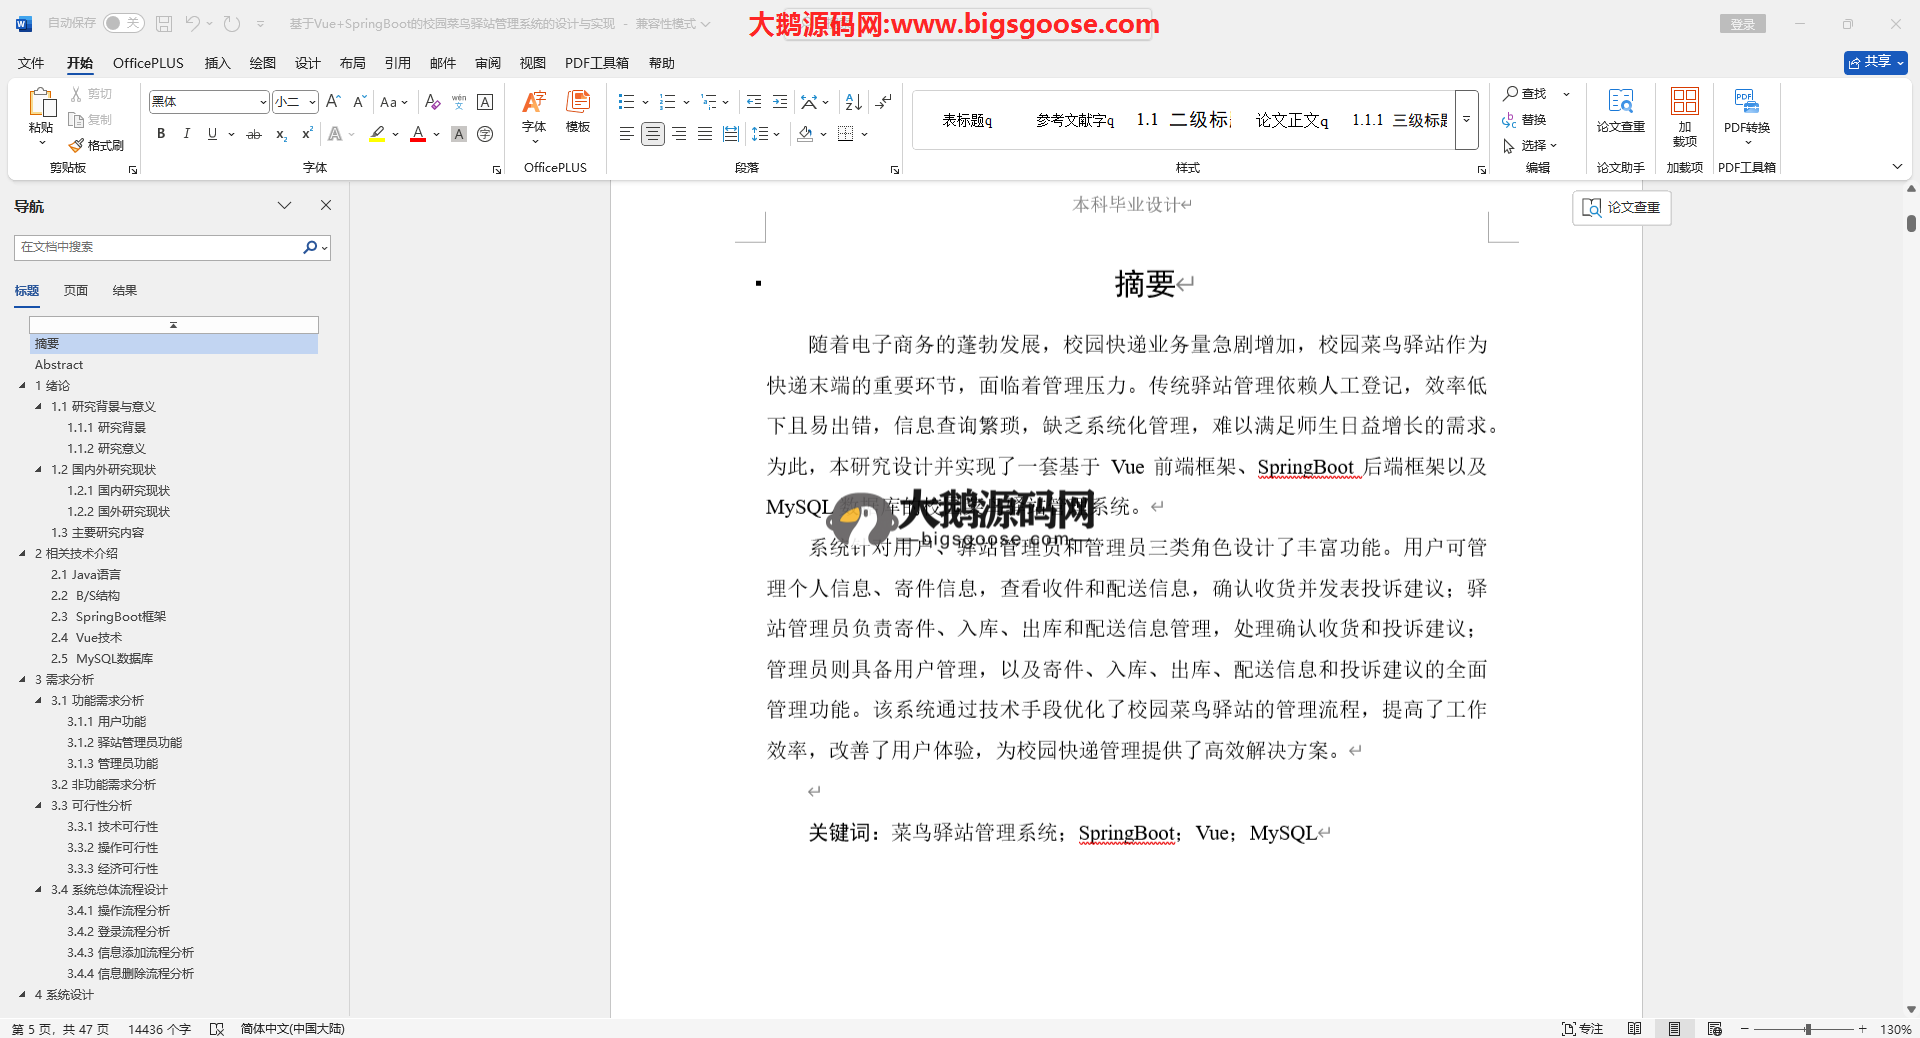This screenshot has width=1920, height=1038.
Task: Click the navigation search field
Action: click(x=160, y=247)
